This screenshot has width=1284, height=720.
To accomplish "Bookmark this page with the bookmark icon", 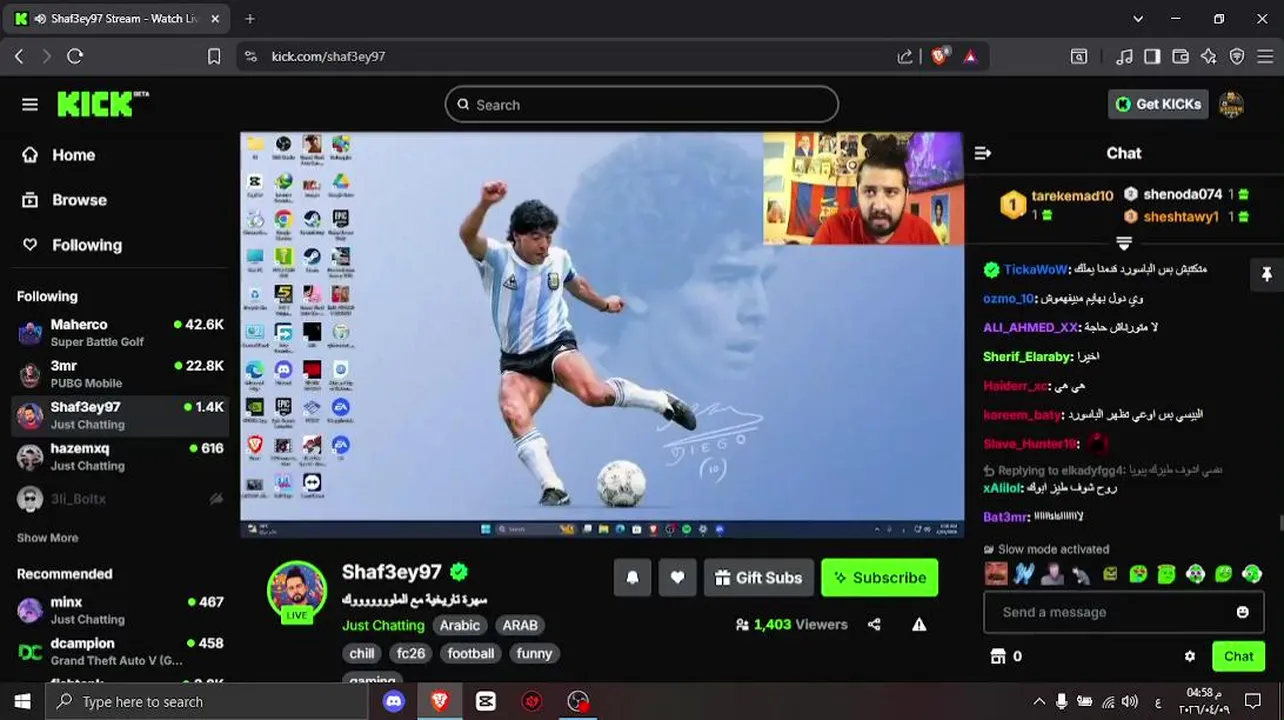I will (x=214, y=57).
